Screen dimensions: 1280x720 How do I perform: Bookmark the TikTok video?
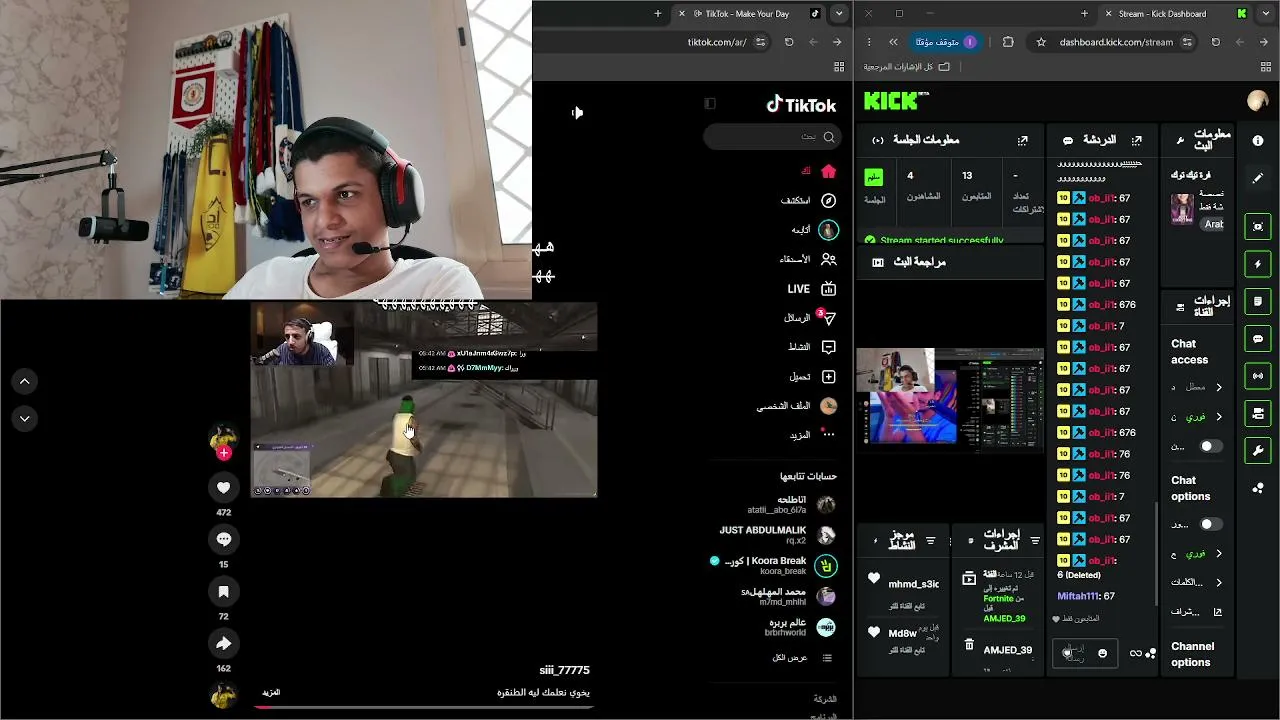click(x=224, y=592)
